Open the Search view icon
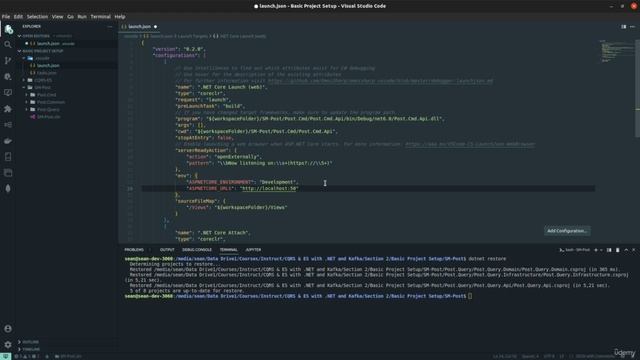640x360 pixels. pyautogui.click(x=8, y=44)
